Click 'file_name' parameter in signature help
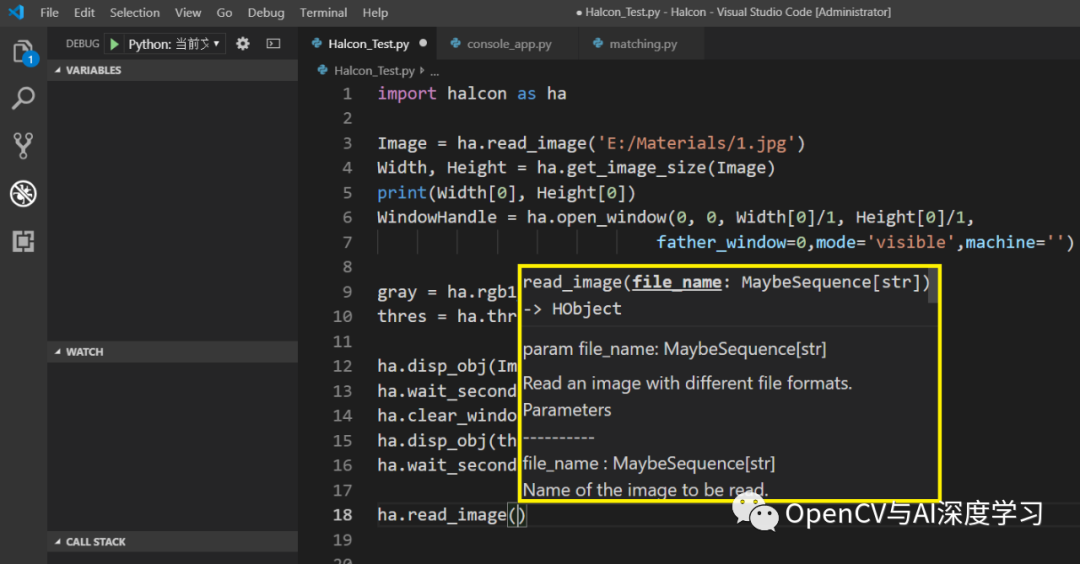 676,282
